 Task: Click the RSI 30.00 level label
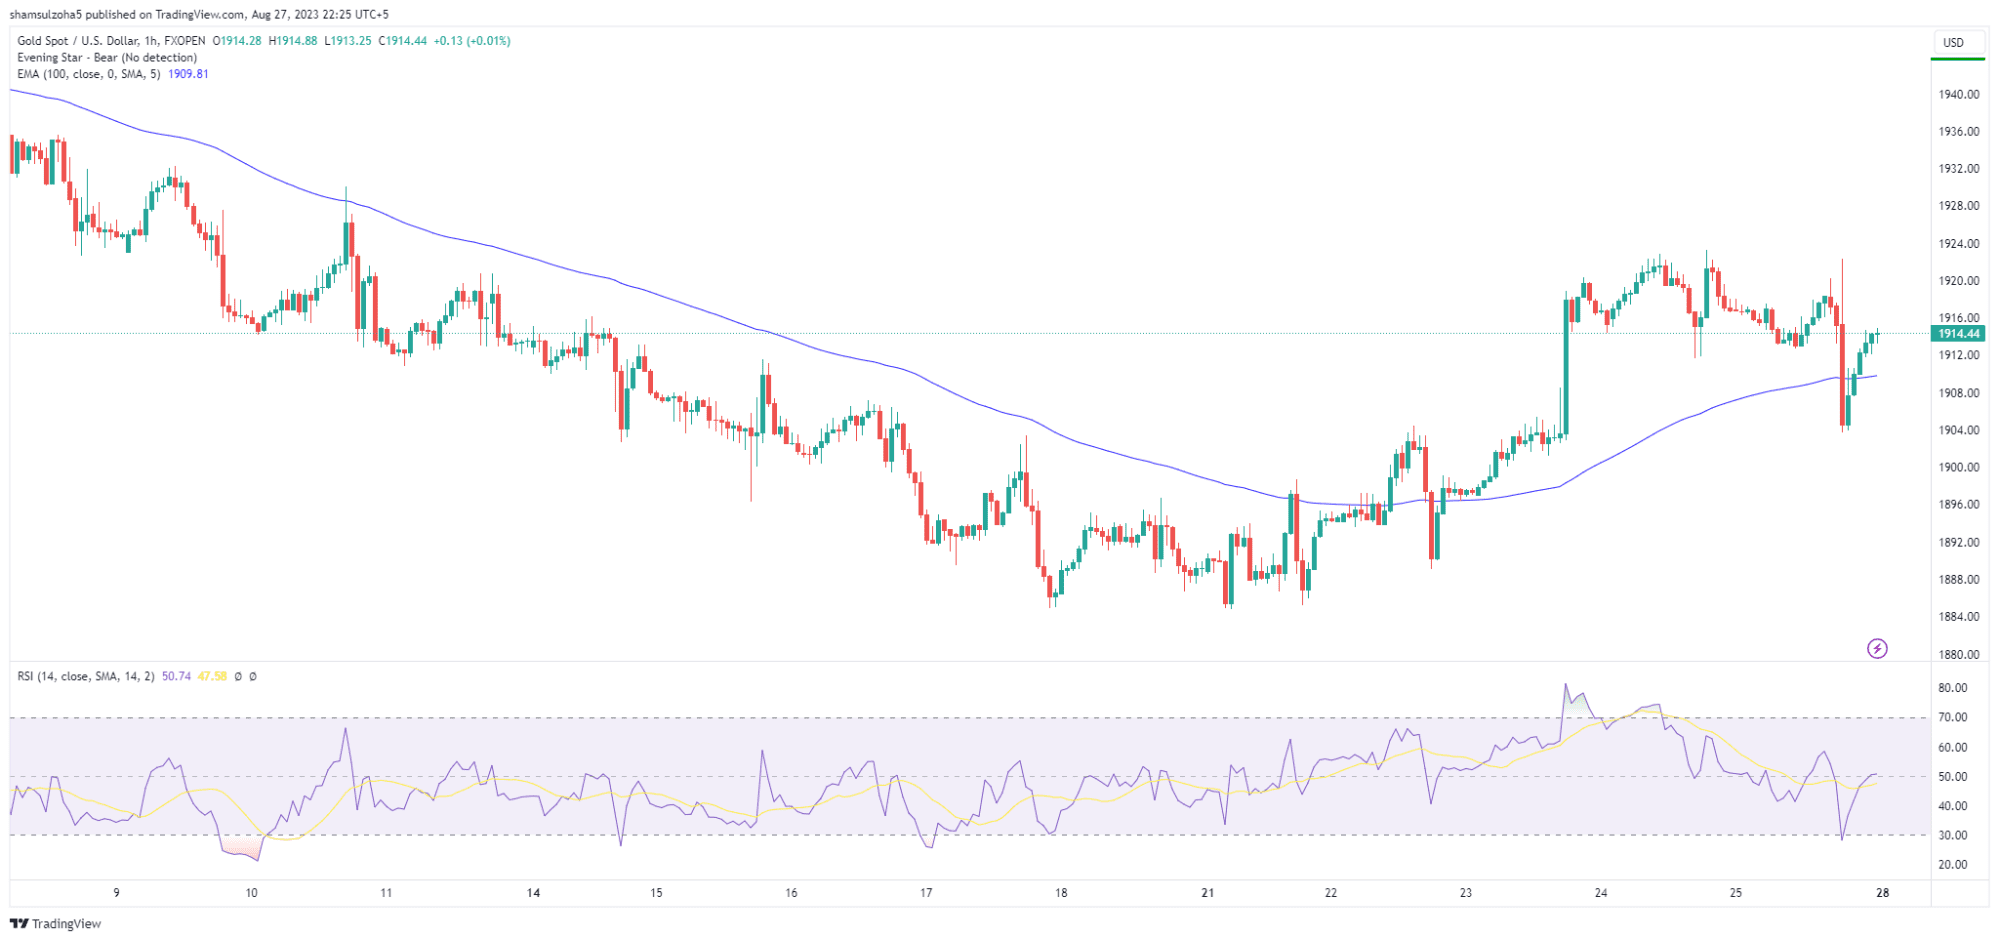(1953, 836)
